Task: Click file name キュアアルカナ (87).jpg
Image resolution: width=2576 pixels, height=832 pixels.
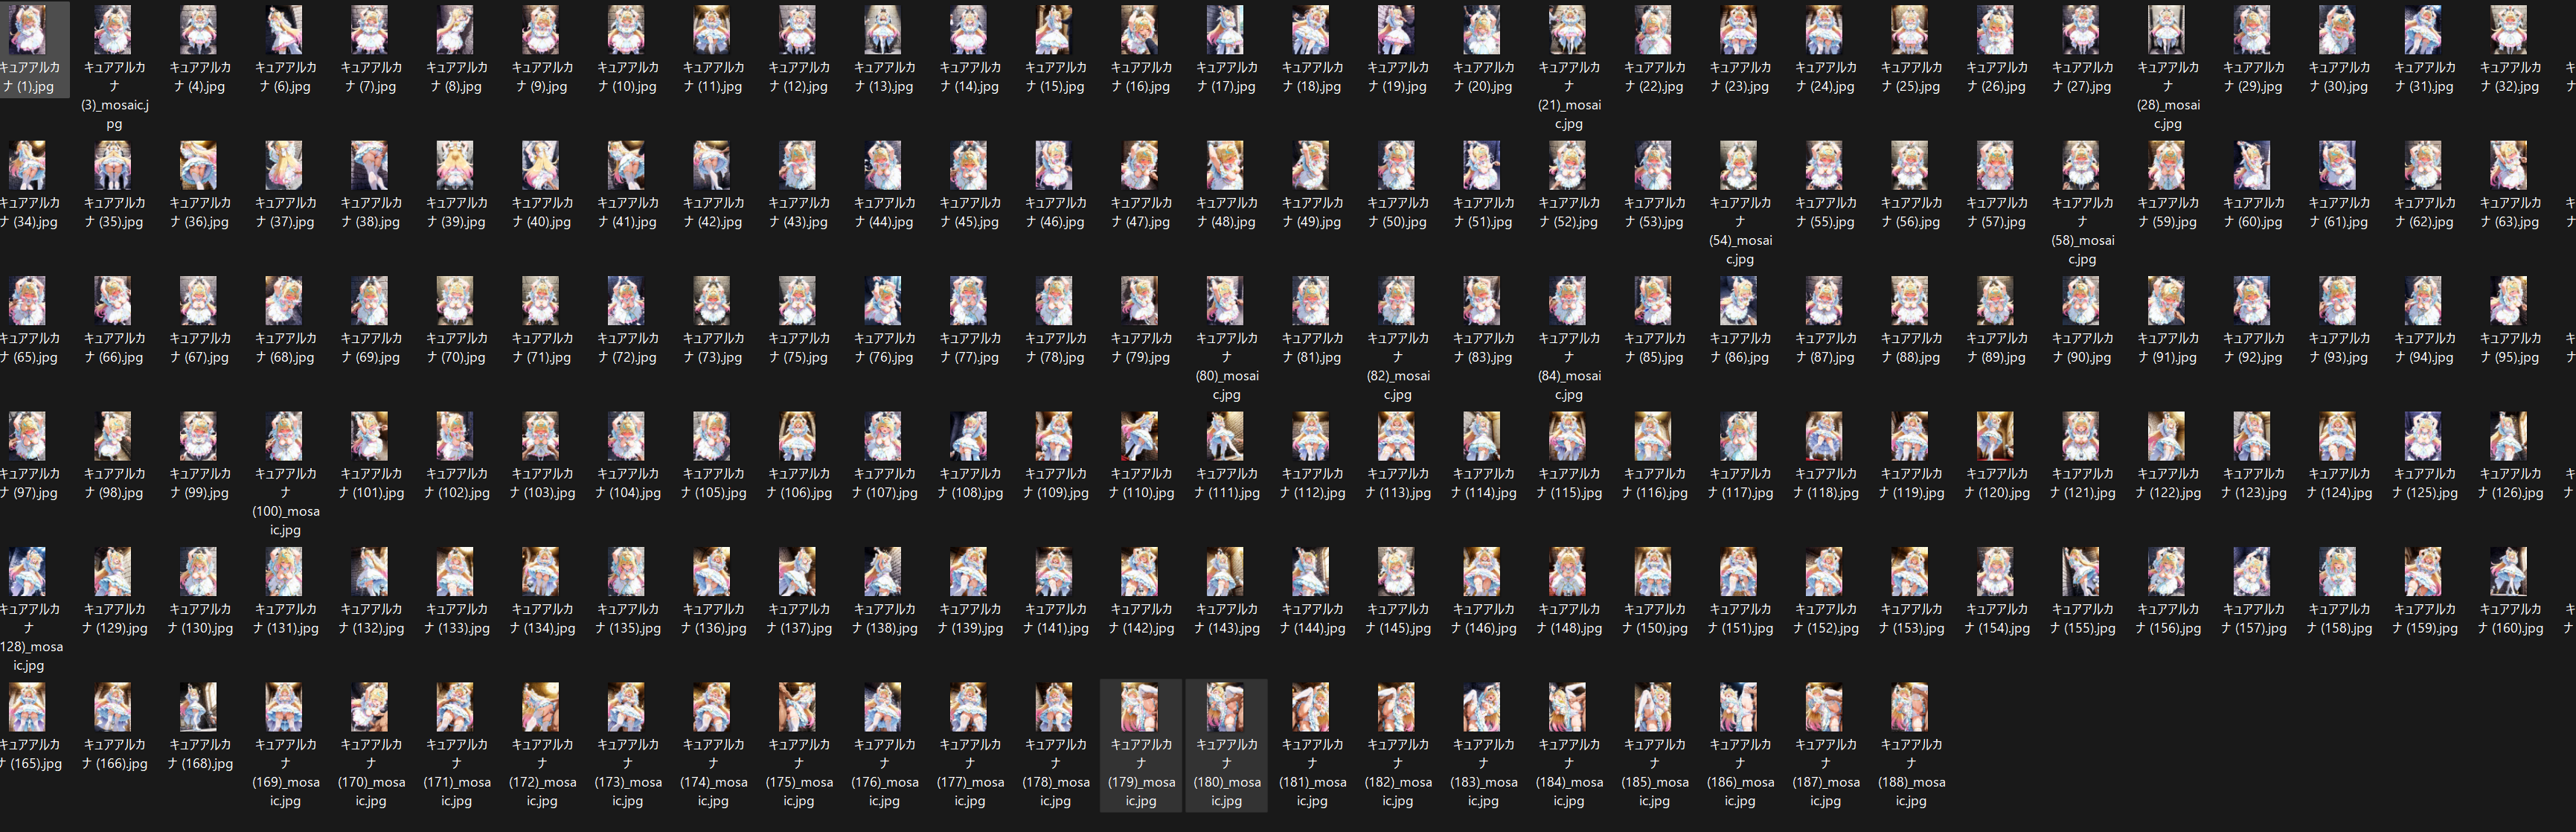Action: [x=1825, y=348]
